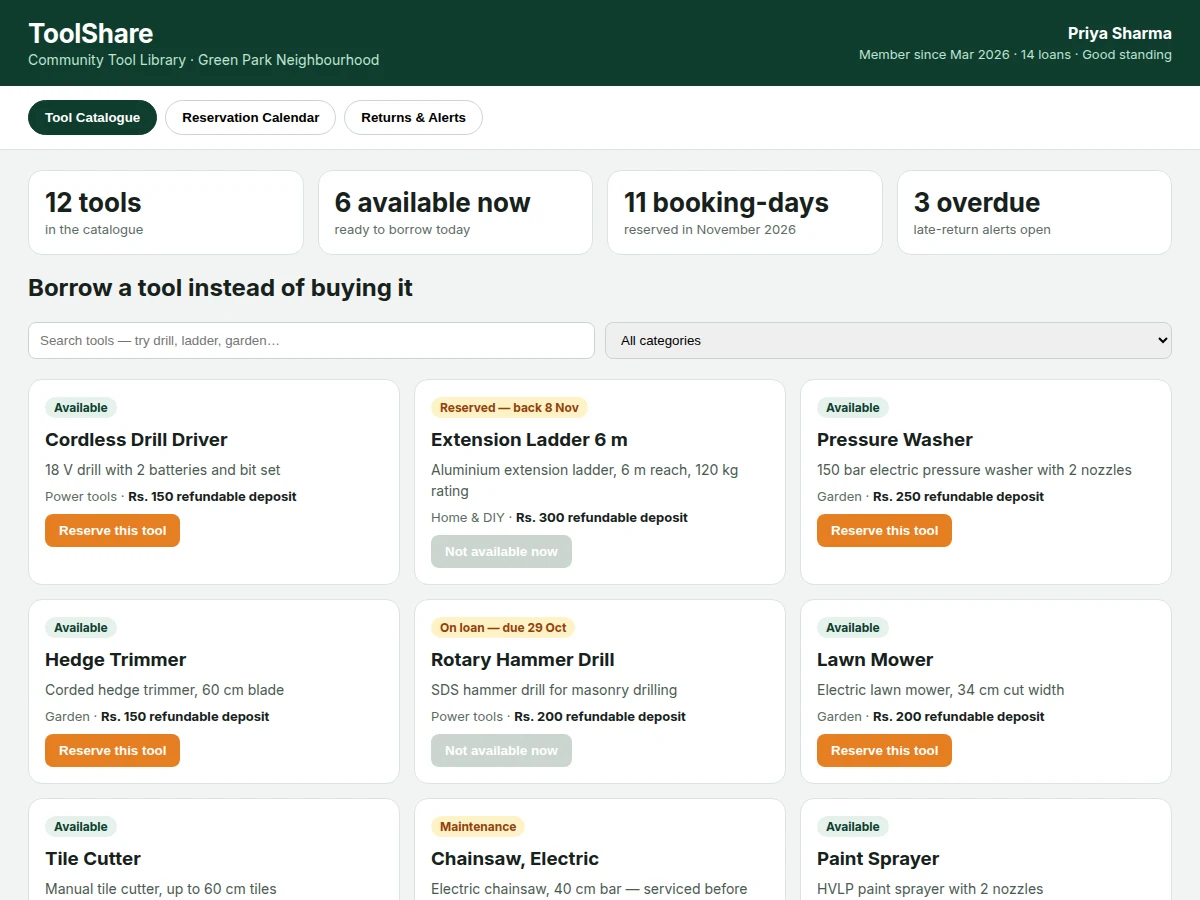
Task: Reserve the Pressure Washer
Action: coord(884,530)
